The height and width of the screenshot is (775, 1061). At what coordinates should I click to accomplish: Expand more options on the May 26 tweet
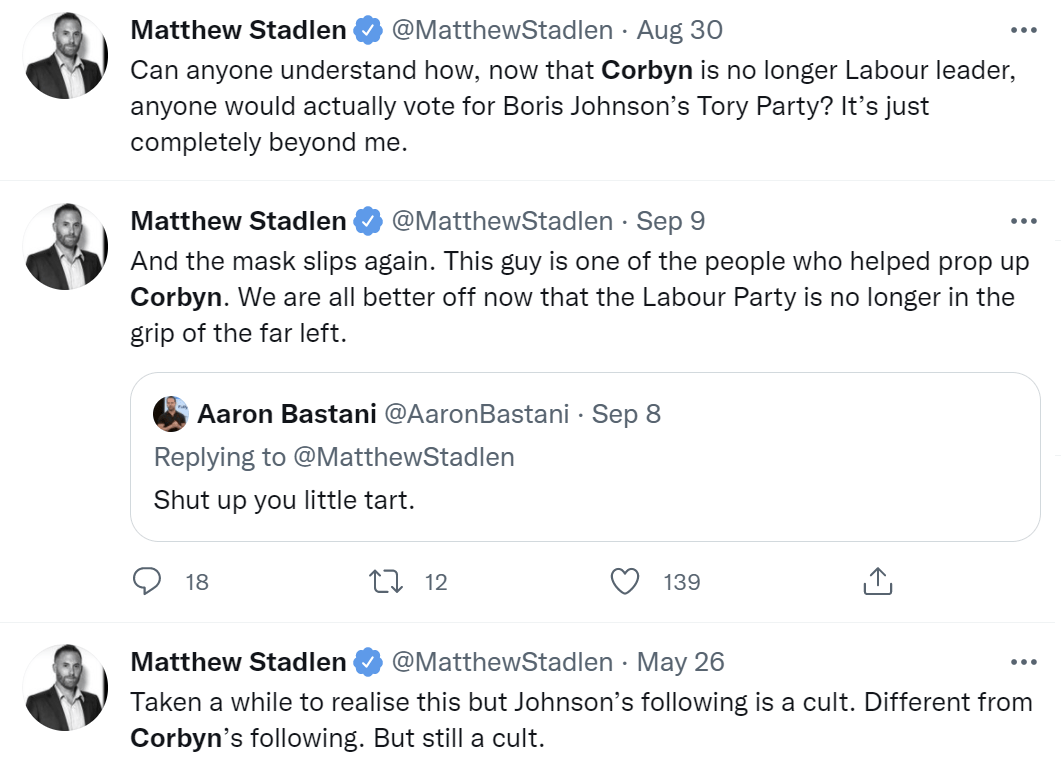pyautogui.click(x=1024, y=662)
